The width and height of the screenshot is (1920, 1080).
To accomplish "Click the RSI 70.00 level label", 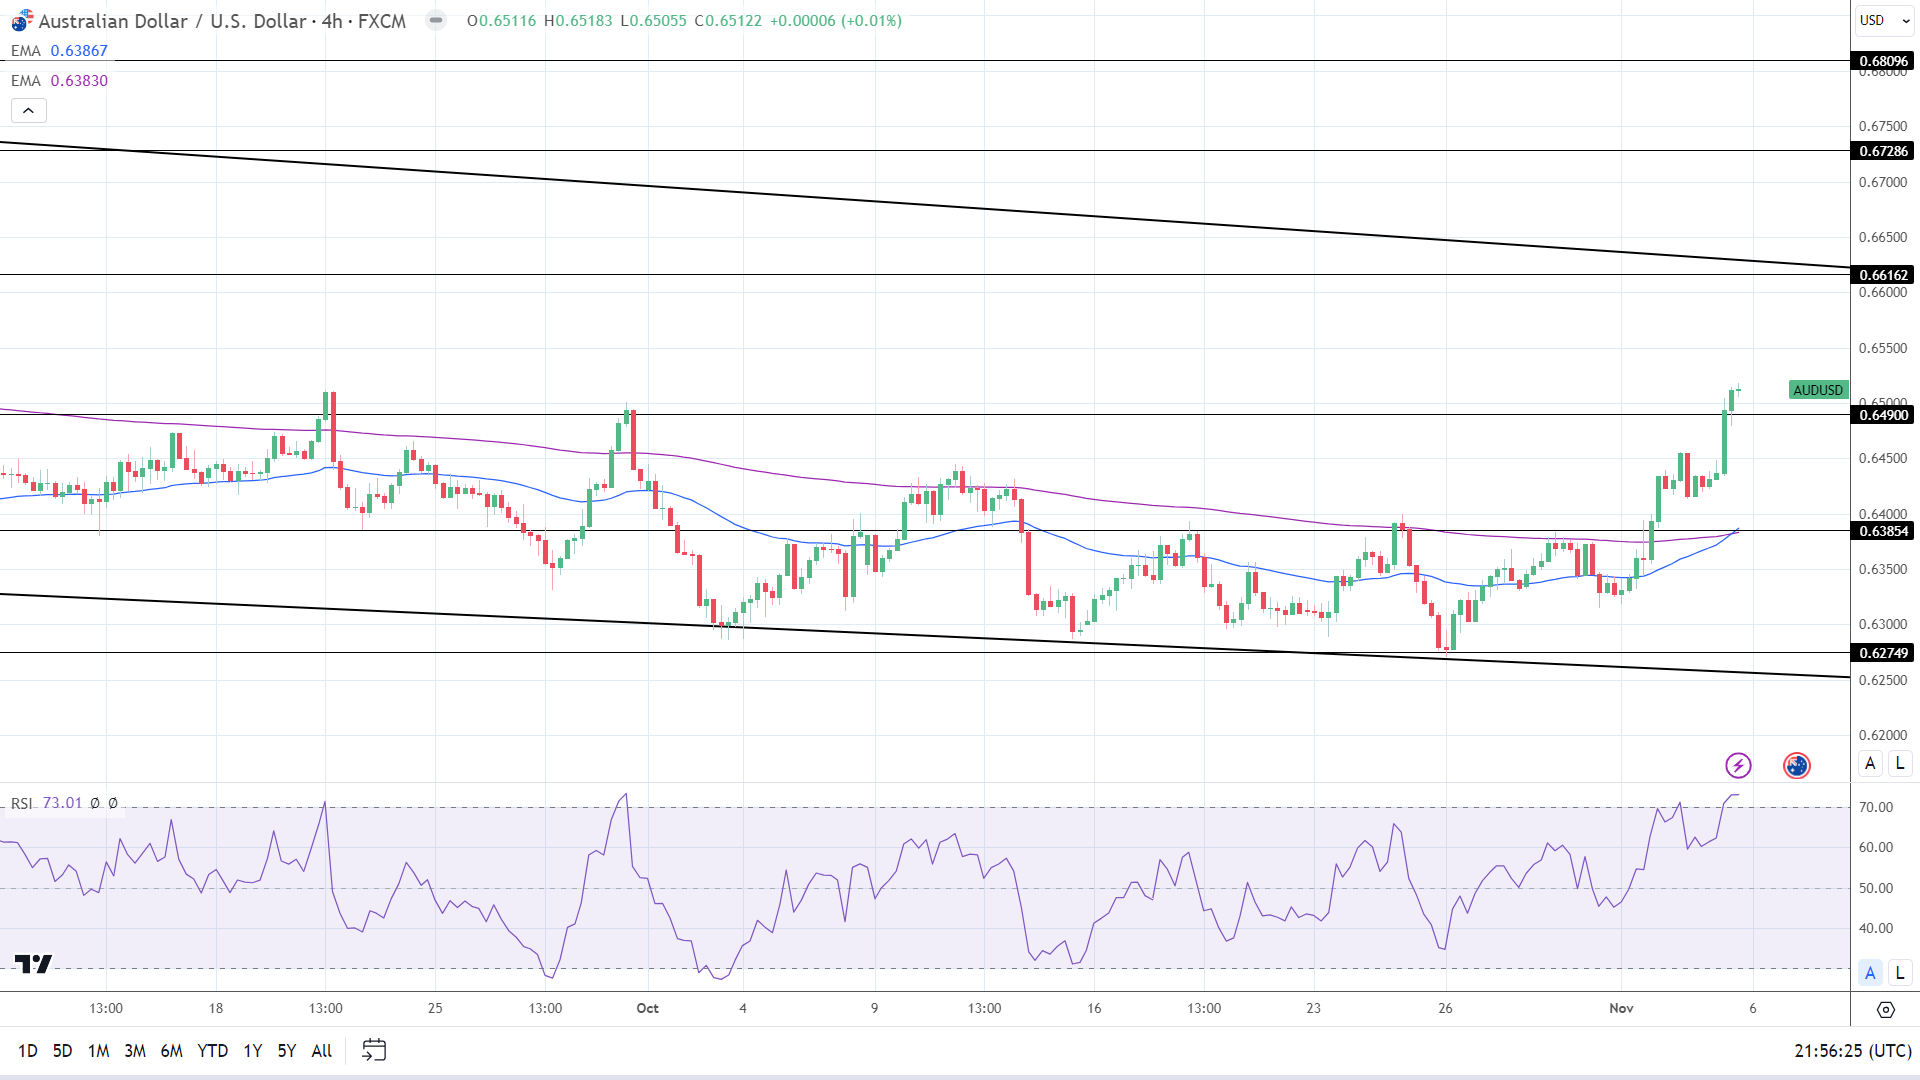I will coord(1875,807).
